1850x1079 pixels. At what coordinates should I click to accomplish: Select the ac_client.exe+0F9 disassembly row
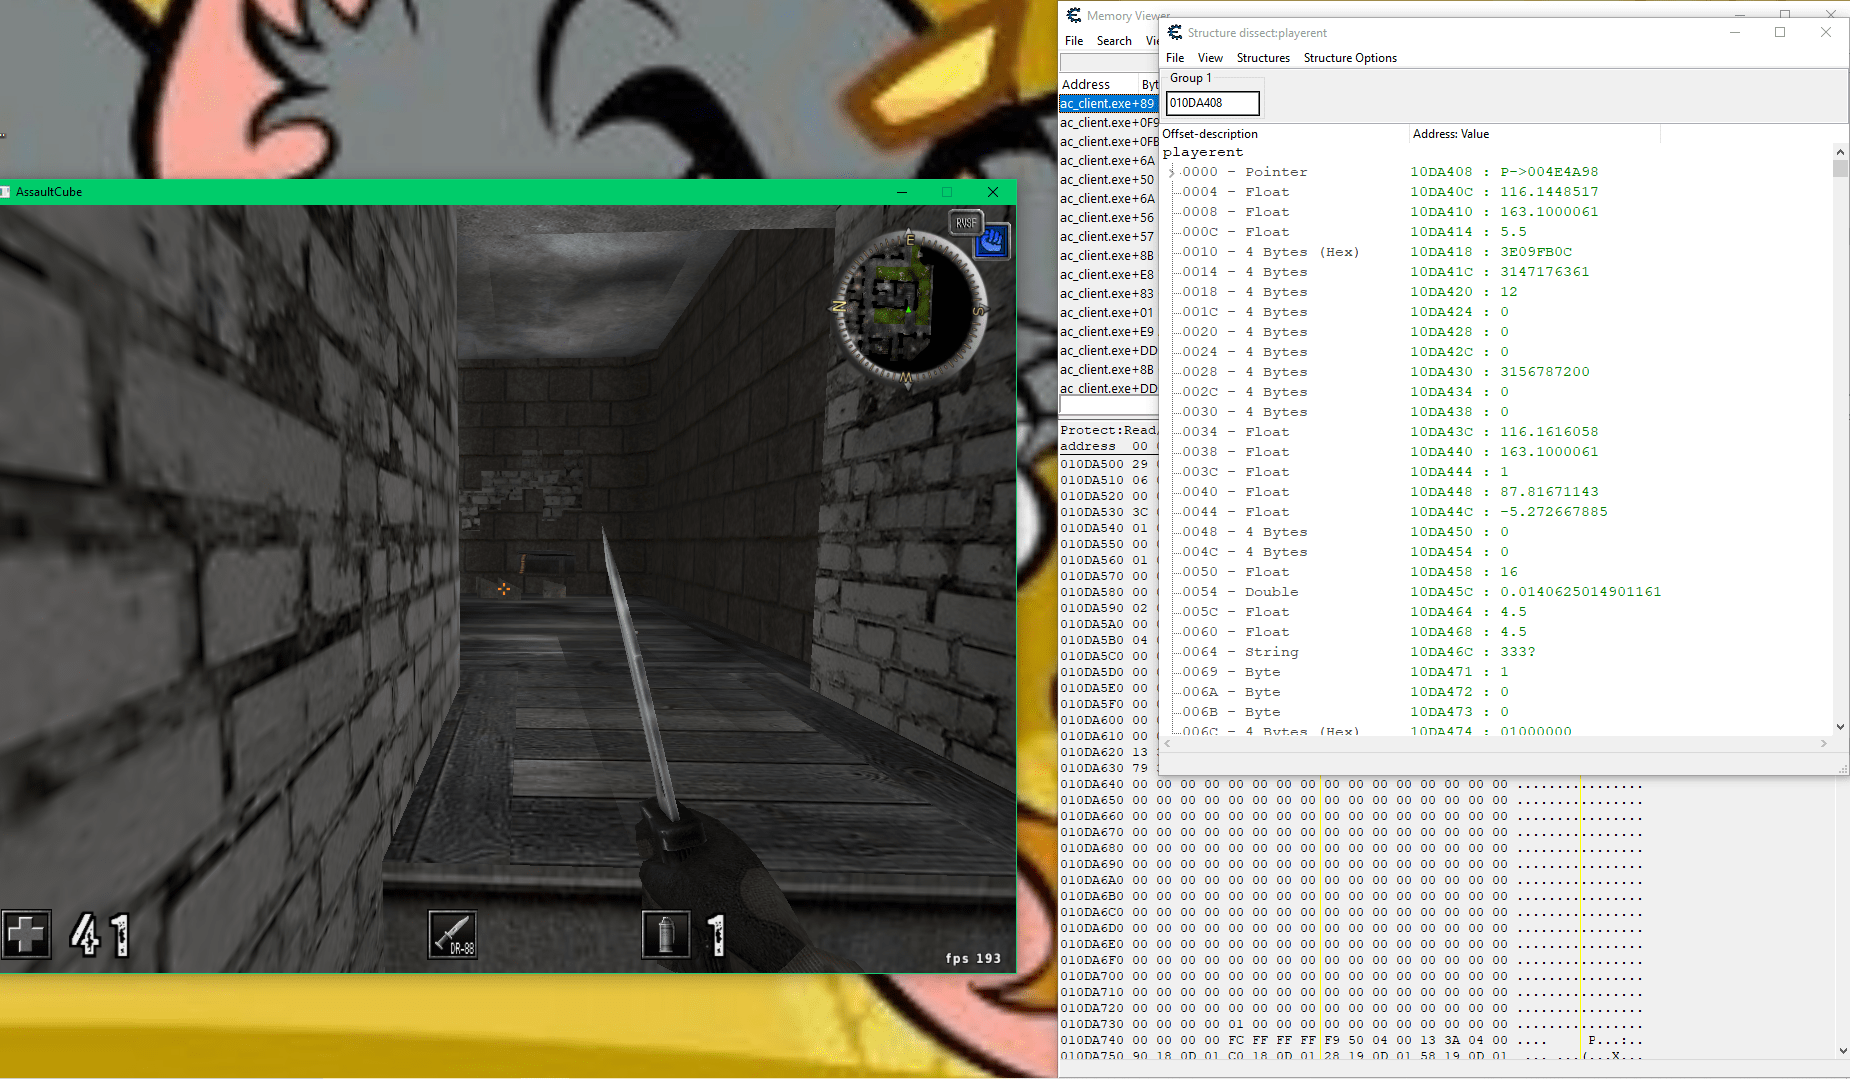pos(1108,122)
